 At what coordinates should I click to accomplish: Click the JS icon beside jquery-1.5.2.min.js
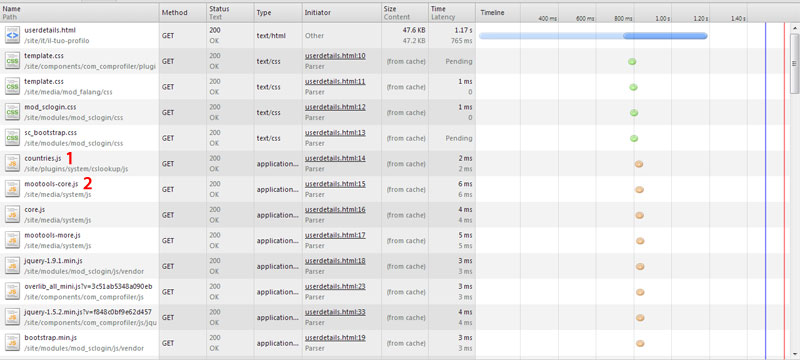click(12, 317)
